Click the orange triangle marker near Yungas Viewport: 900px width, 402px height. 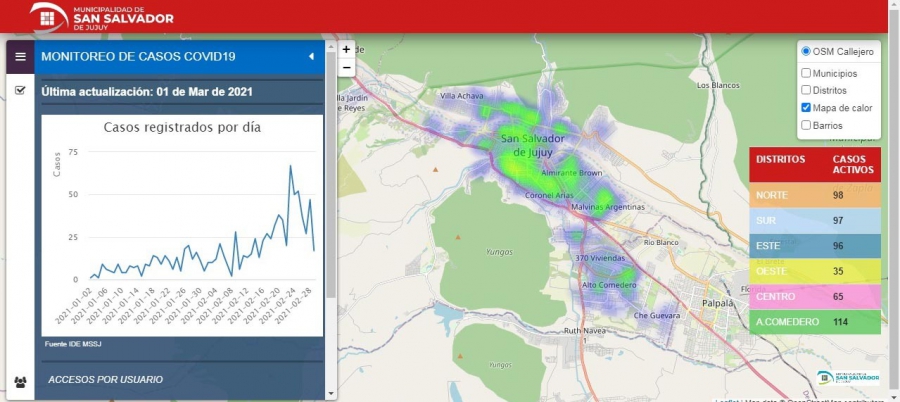click(x=457, y=238)
